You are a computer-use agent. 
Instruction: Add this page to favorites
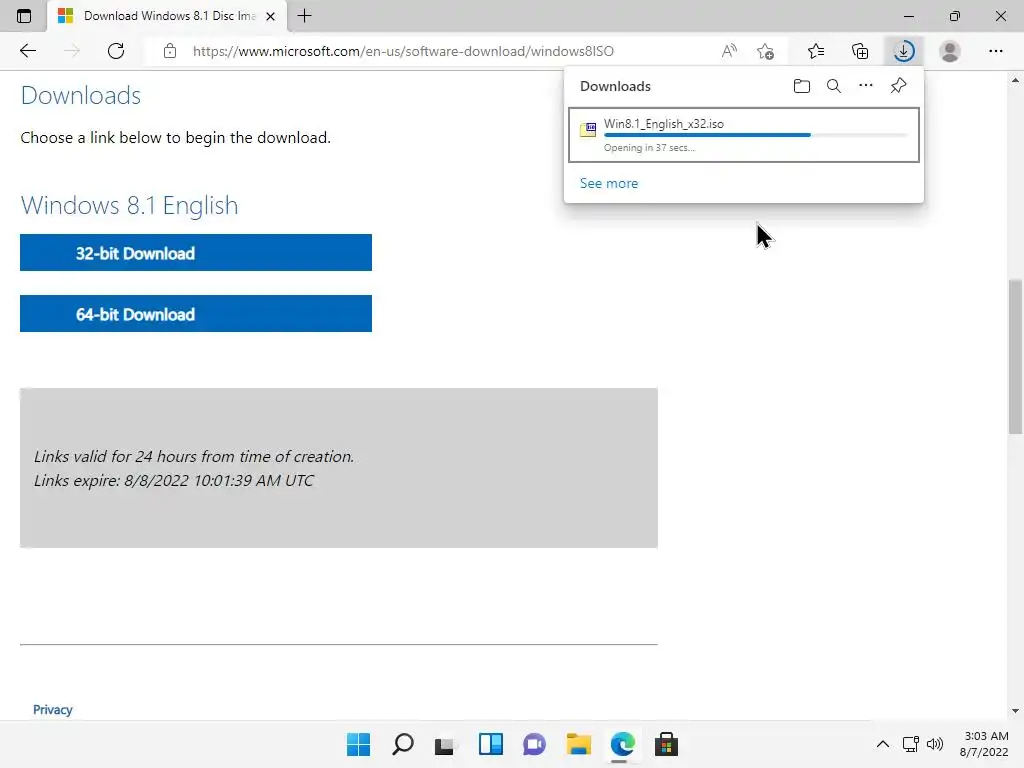(765, 51)
